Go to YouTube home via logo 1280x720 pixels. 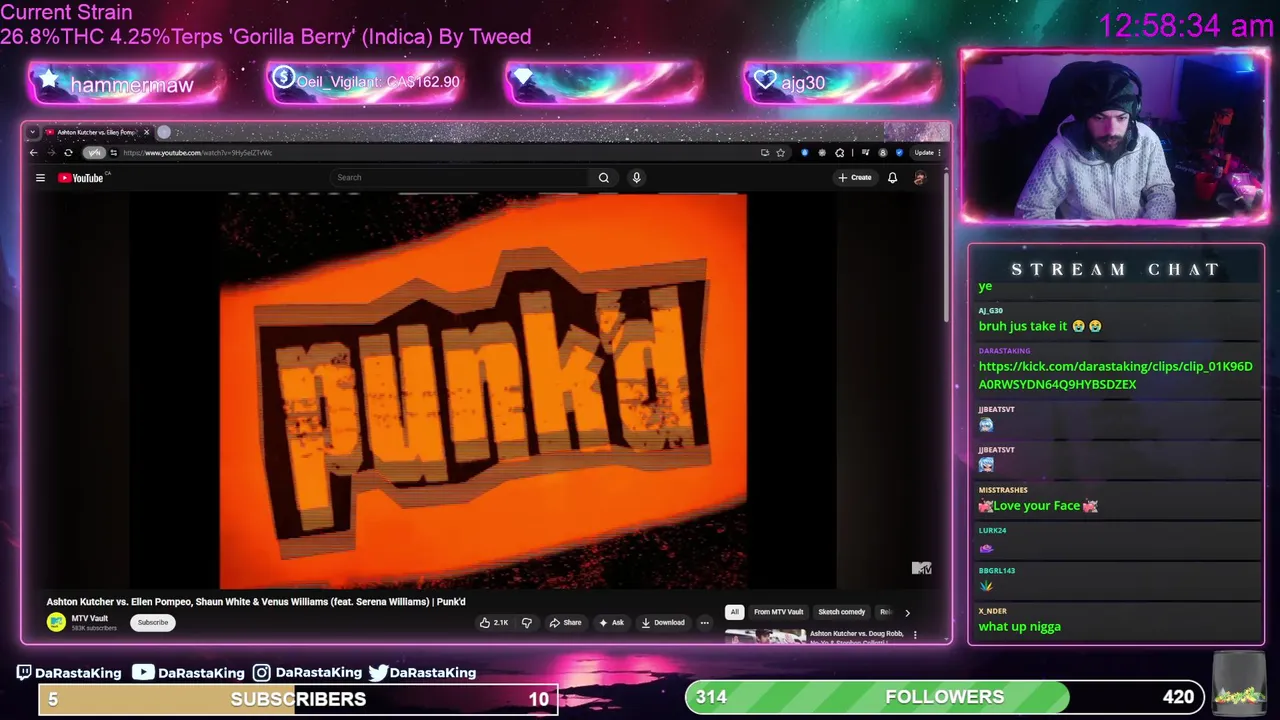[x=82, y=178]
